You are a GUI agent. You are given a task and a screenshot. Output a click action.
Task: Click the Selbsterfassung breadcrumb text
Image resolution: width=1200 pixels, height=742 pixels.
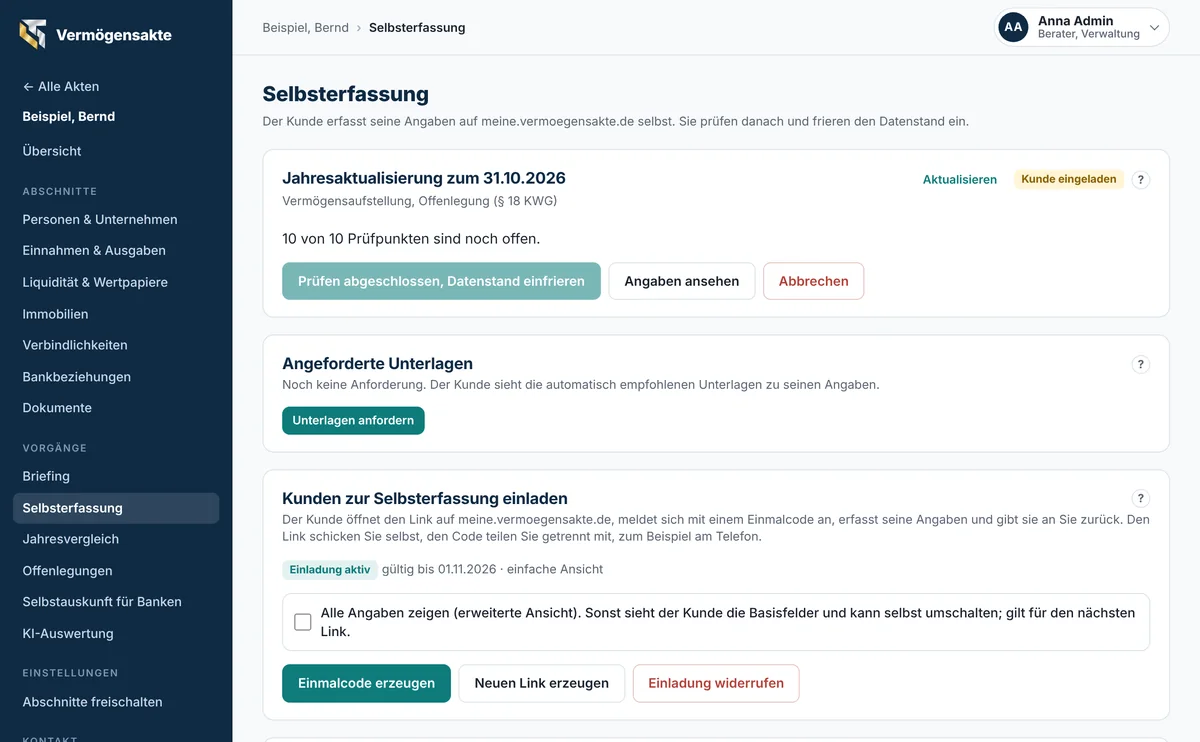[x=417, y=28]
